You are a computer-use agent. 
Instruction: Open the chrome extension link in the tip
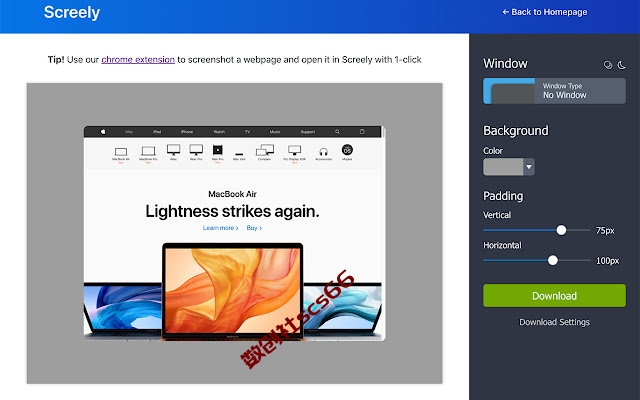pyautogui.click(x=138, y=60)
